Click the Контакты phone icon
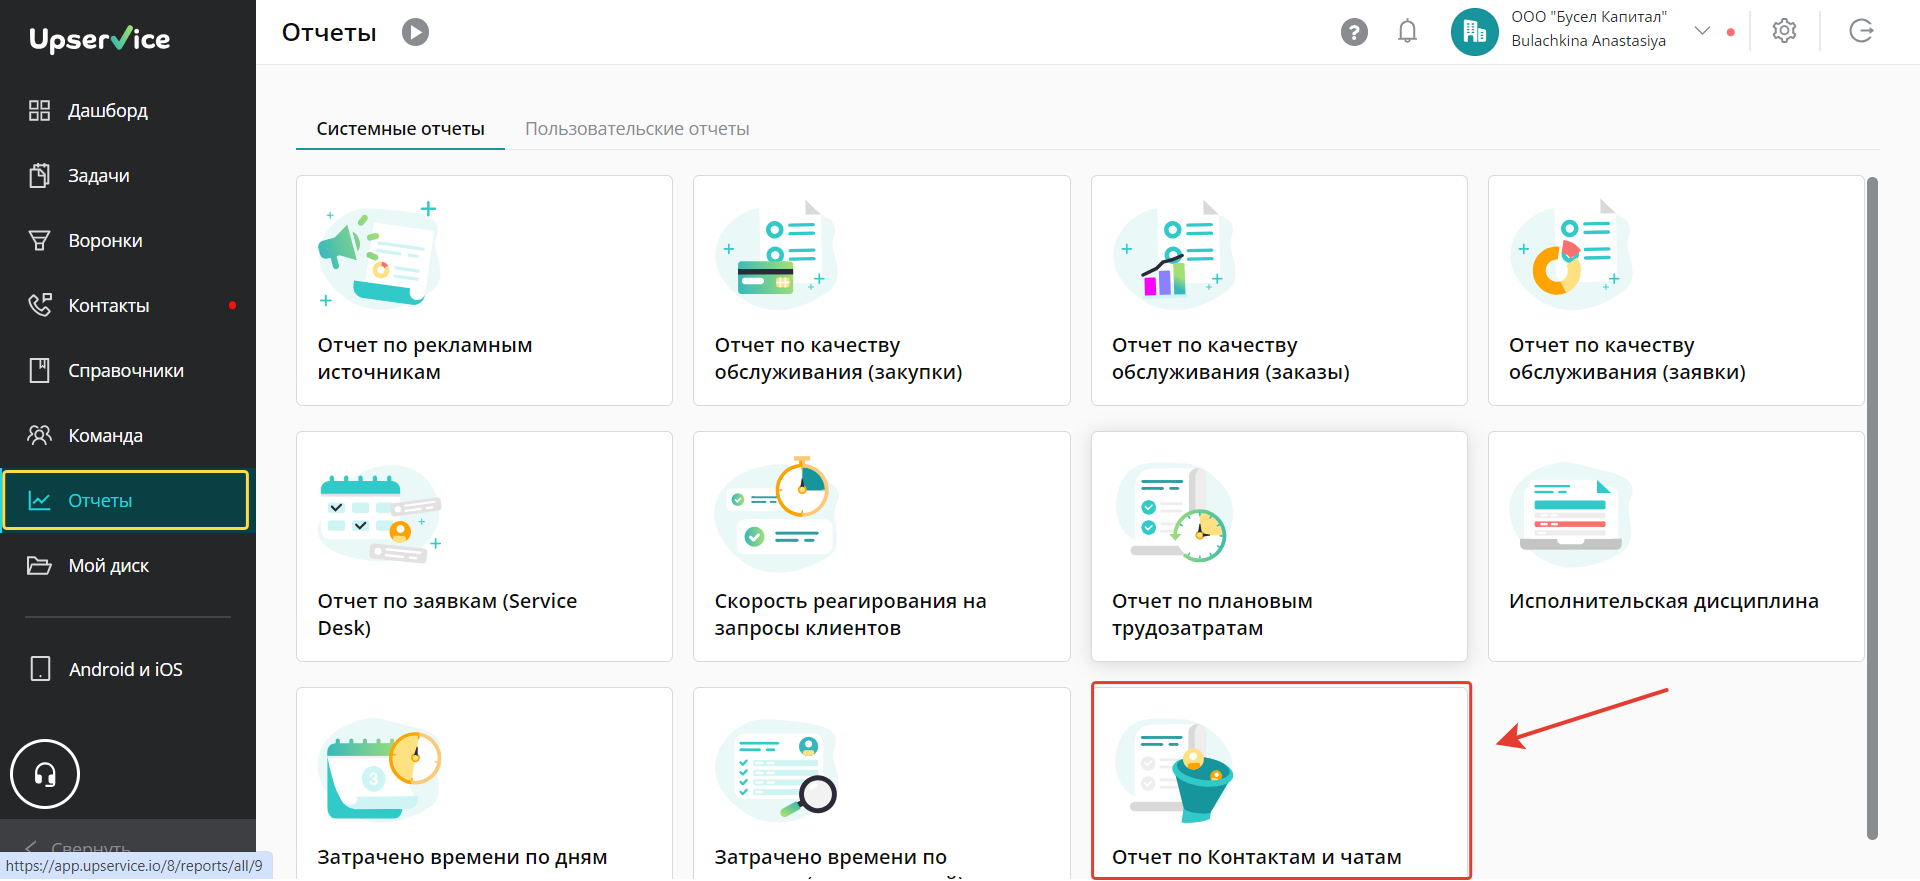This screenshot has height=881, width=1920. (39, 306)
